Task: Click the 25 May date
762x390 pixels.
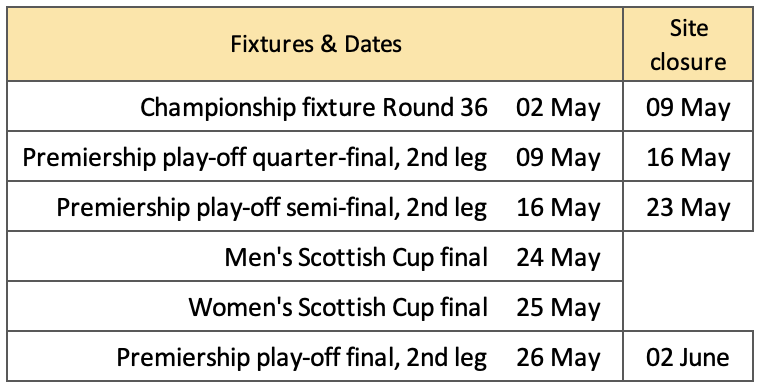Action: coord(558,308)
